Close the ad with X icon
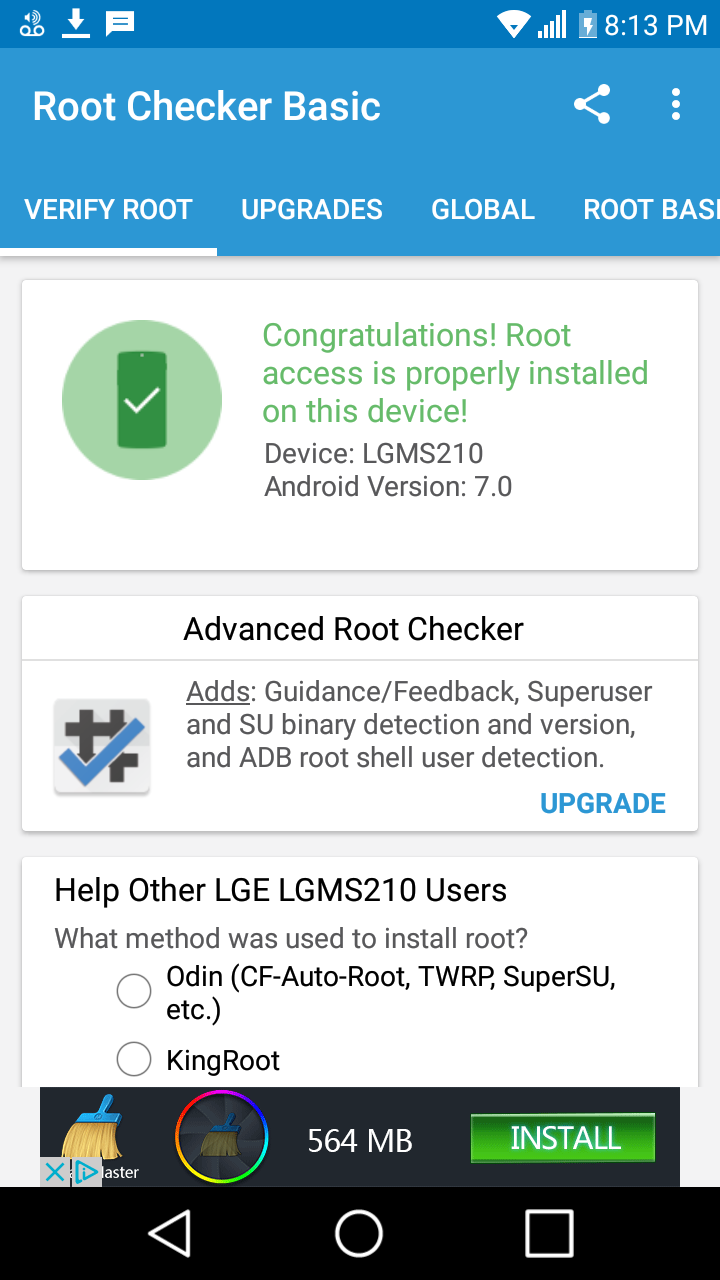 coord(55,1172)
